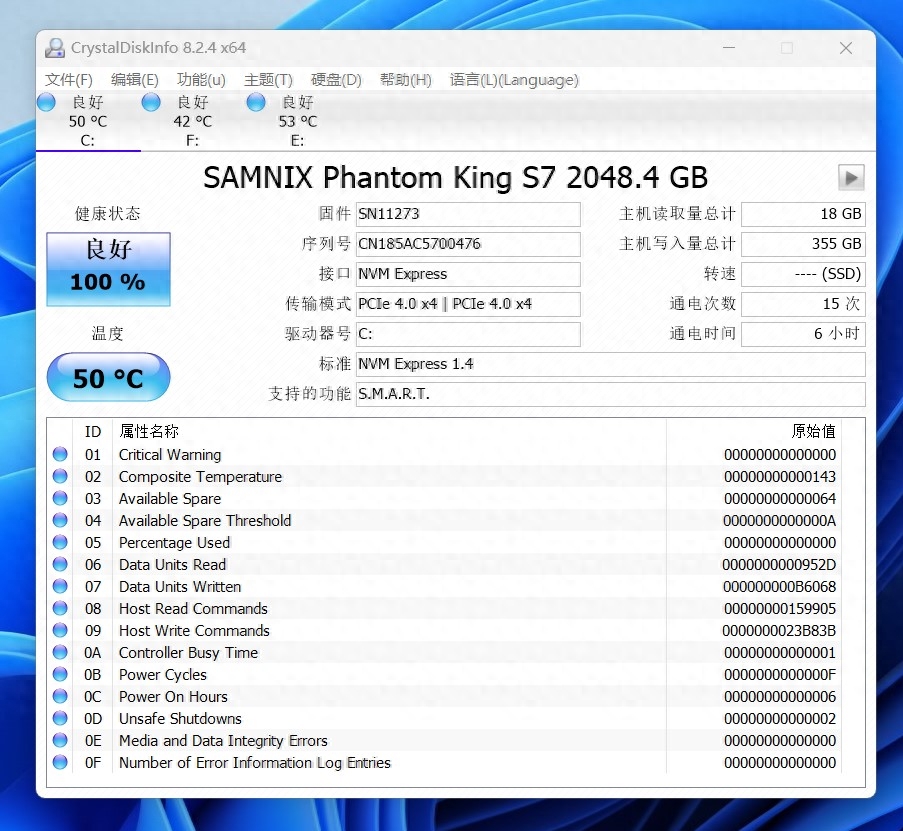This screenshot has width=903, height=831.
Task: Click the interface field NVM Express
Action: (x=468, y=274)
